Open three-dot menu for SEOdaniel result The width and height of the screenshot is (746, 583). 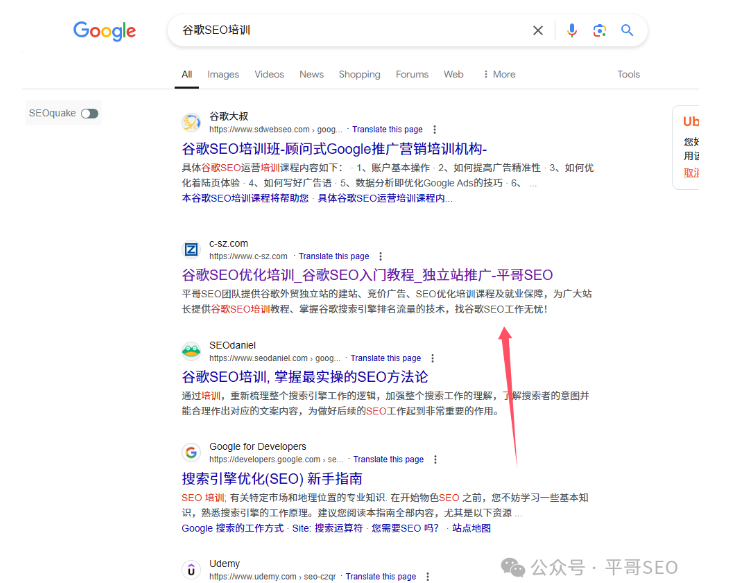pyautogui.click(x=432, y=358)
